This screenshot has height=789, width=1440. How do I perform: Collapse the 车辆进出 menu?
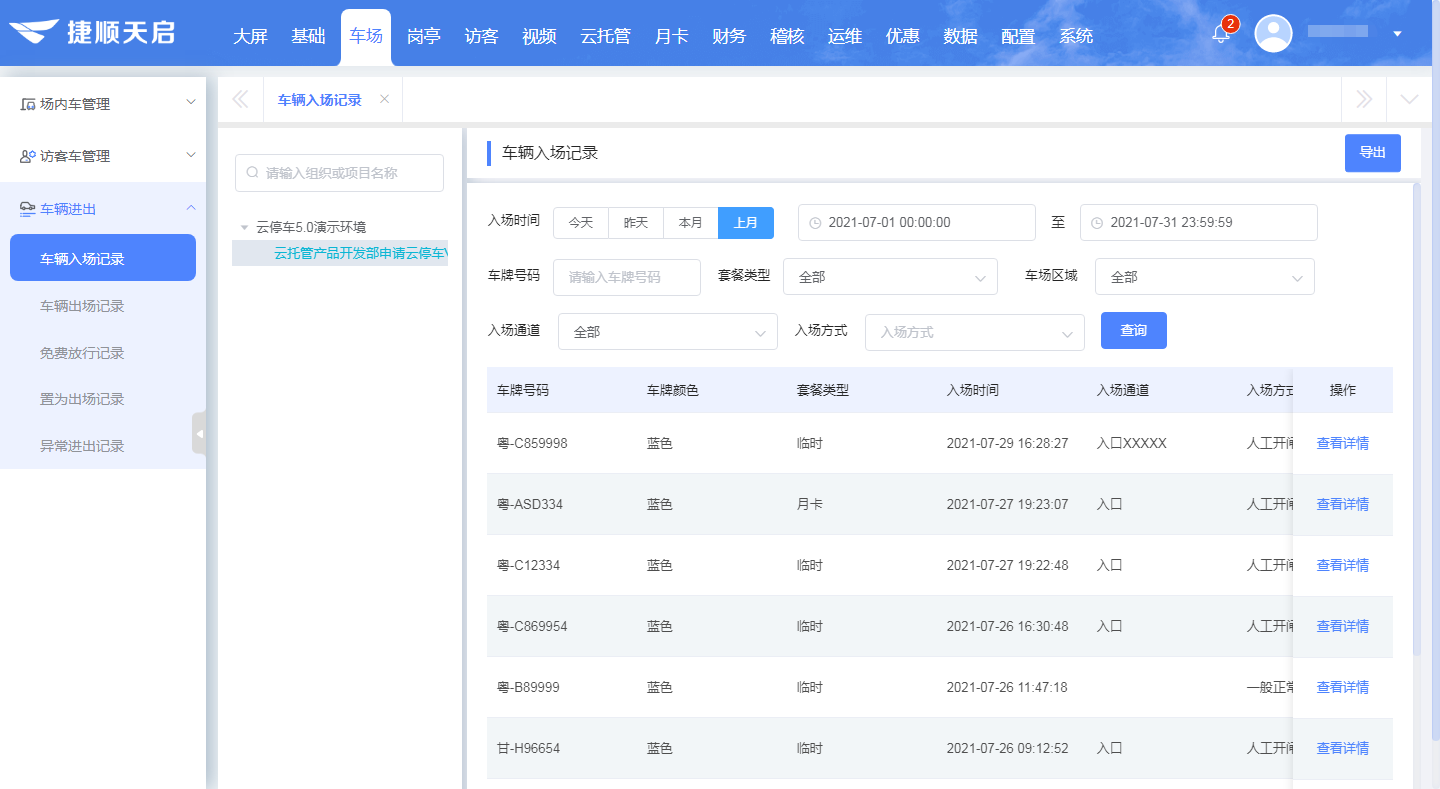pos(191,207)
